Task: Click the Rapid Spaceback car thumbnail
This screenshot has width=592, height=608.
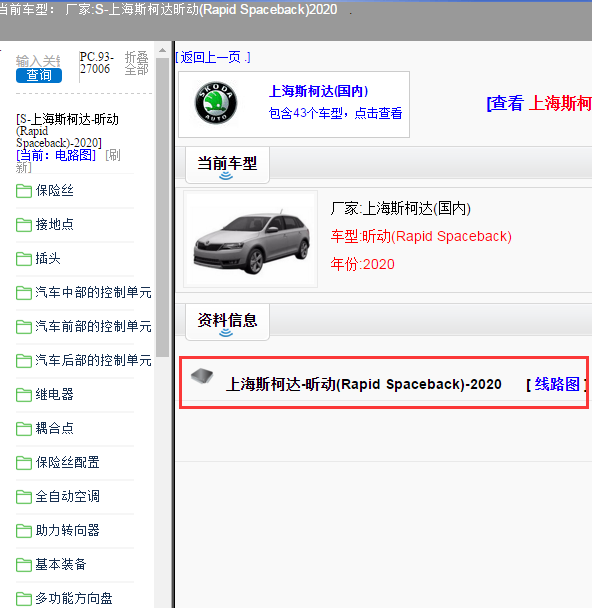Action: click(x=250, y=239)
